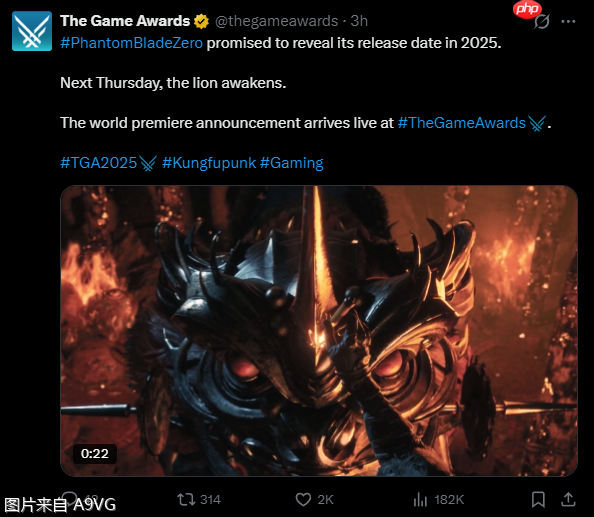
Task: Open the @thegameawards handle link
Action: (277, 21)
